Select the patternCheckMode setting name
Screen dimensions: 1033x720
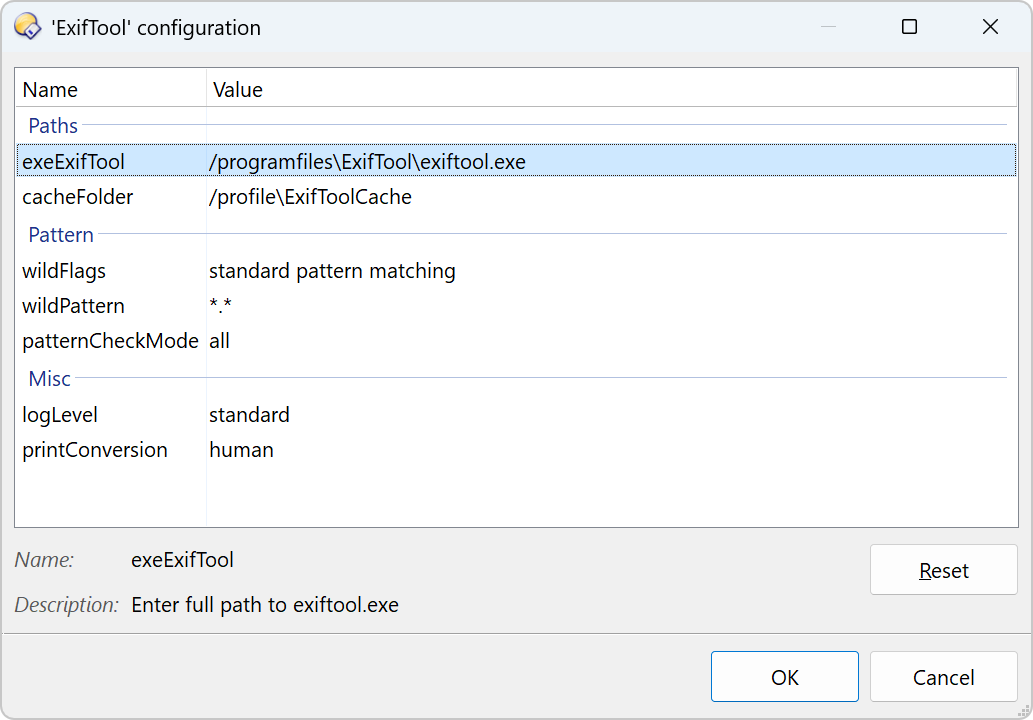point(110,341)
